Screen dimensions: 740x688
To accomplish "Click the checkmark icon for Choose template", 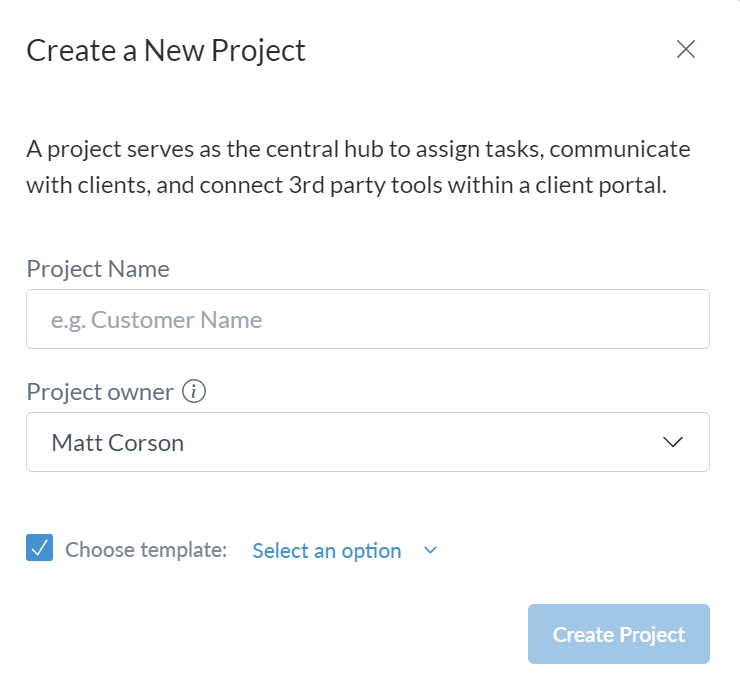I will (x=40, y=549).
